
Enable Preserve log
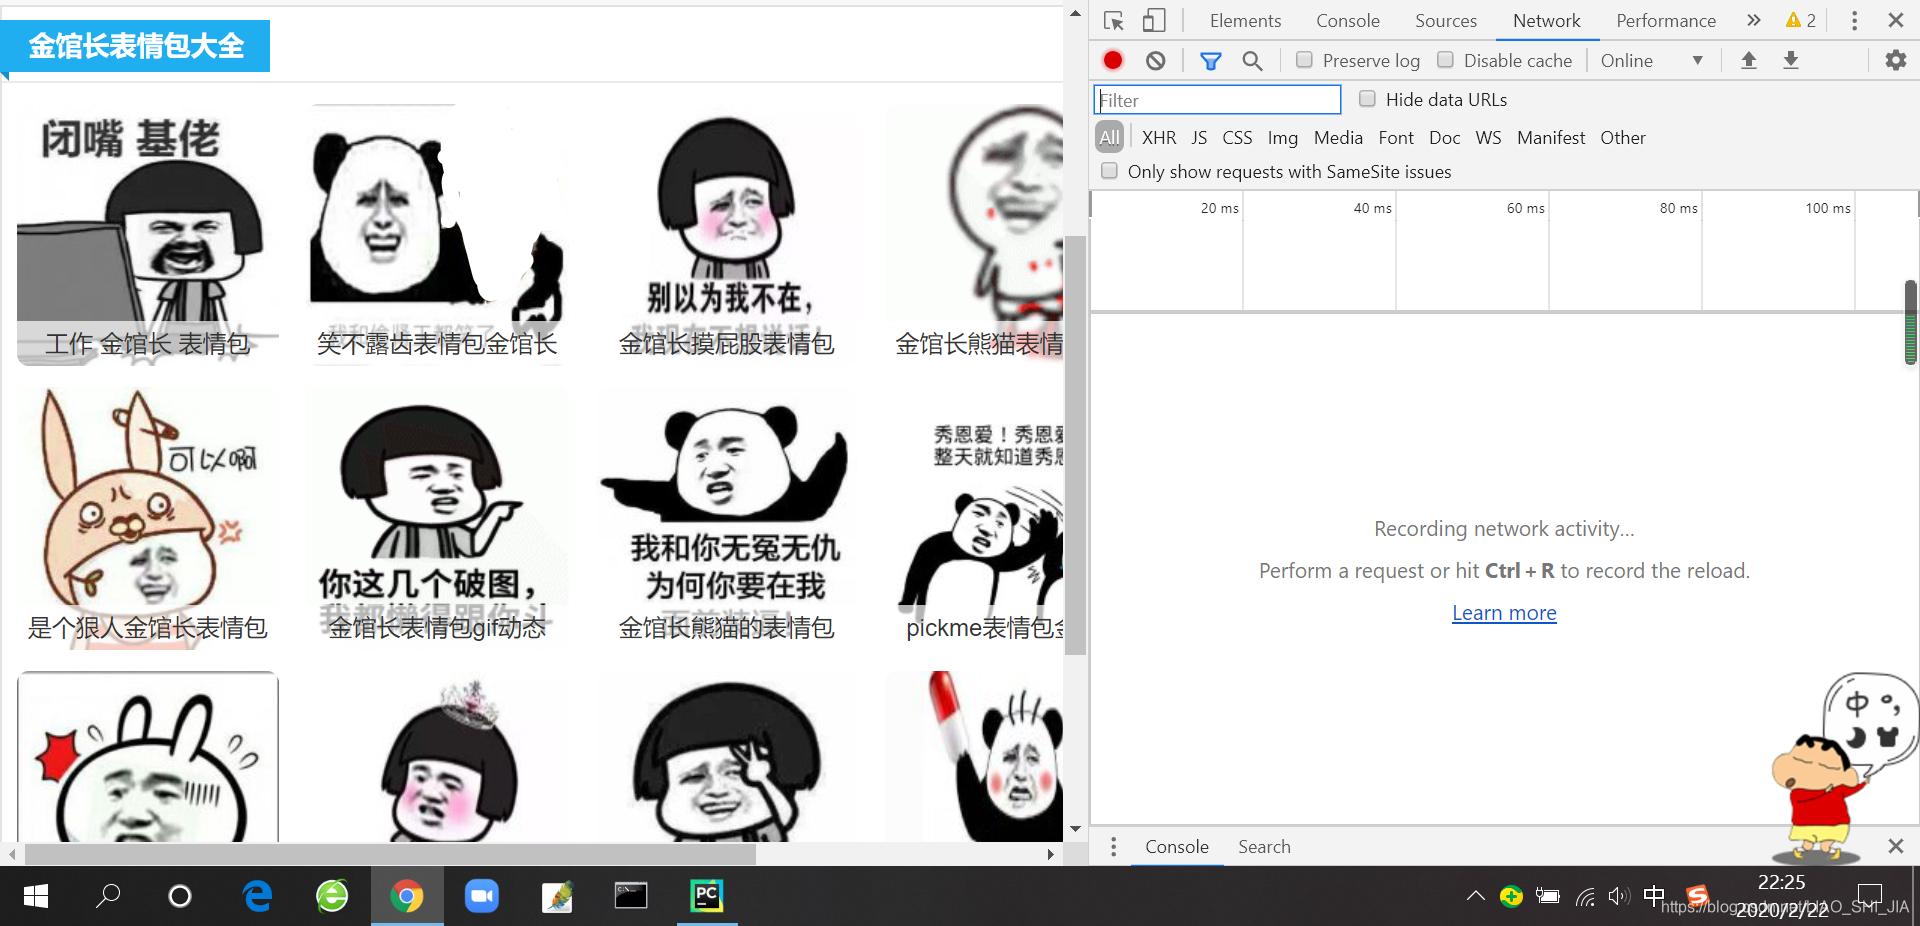1304,60
